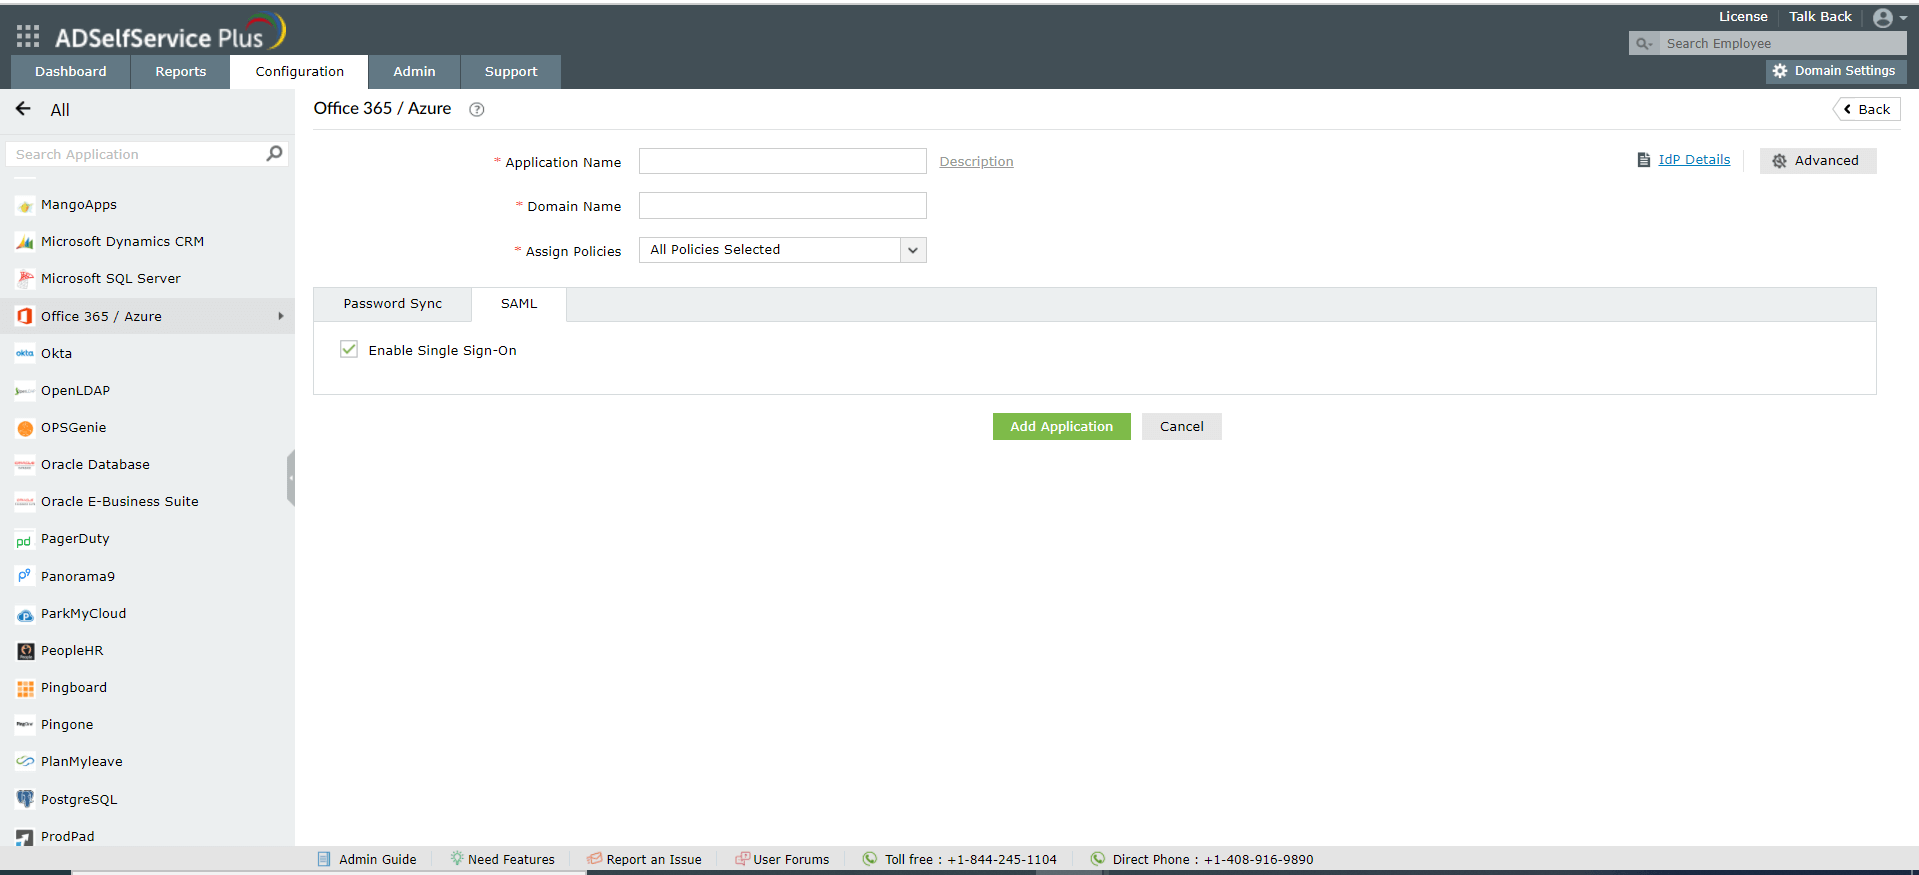Open the user account dropdown arrow
The image size is (1919, 875).
tap(1903, 18)
